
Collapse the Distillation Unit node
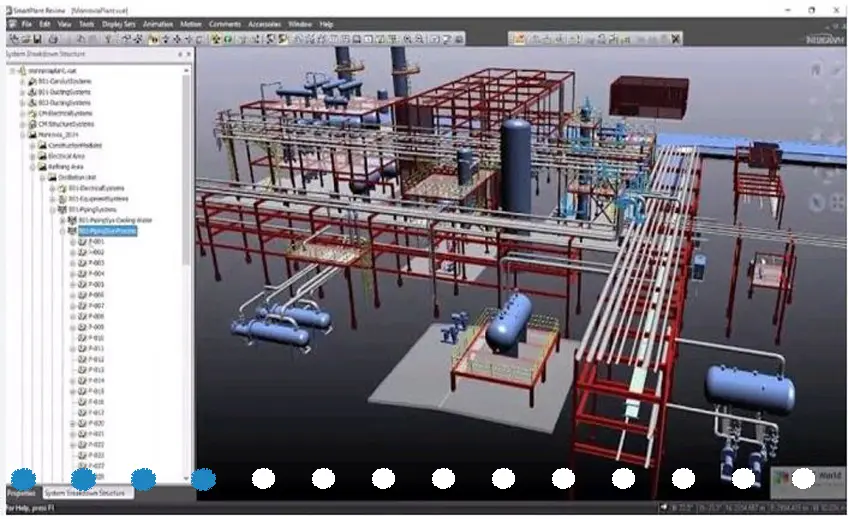[42, 178]
